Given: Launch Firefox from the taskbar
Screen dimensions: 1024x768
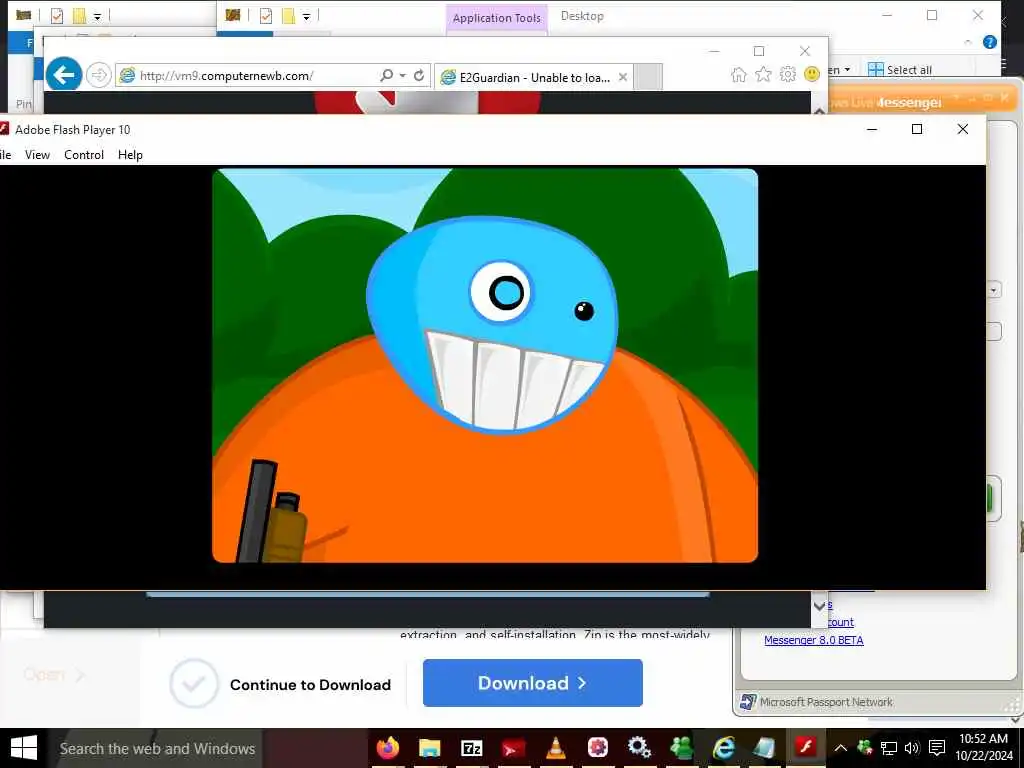Looking at the screenshot, I should 388,747.
